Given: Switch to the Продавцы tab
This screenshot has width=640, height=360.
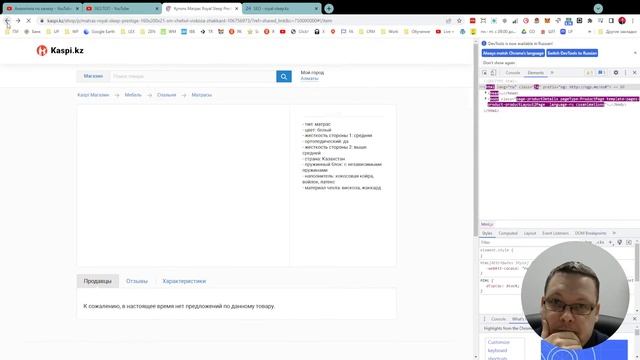Looking at the screenshot, I should [98, 281].
